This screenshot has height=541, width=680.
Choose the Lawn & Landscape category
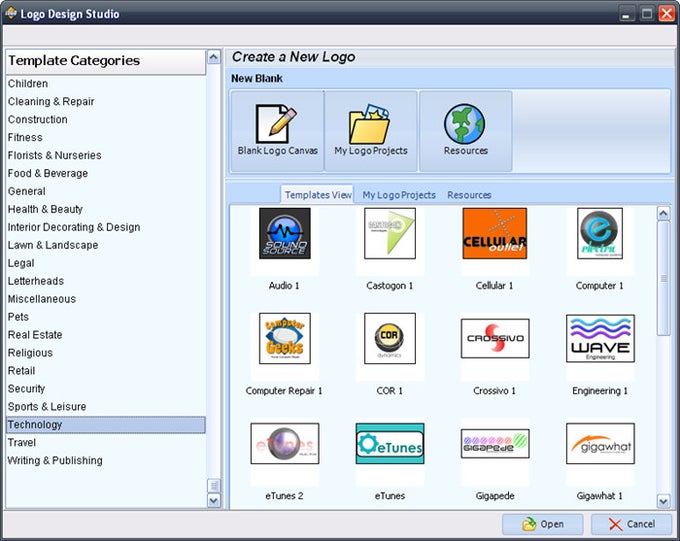click(105, 245)
